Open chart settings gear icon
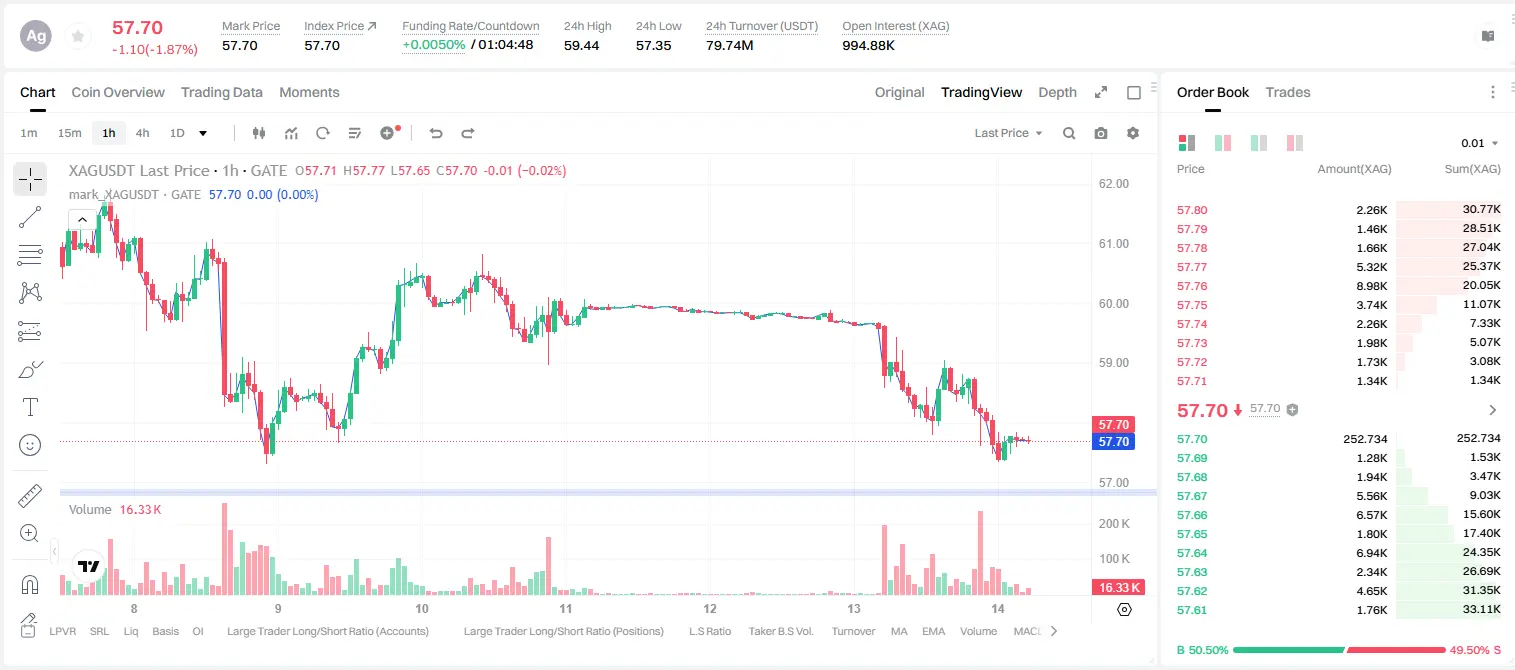Image resolution: width=1515 pixels, height=670 pixels. click(x=1133, y=133)
